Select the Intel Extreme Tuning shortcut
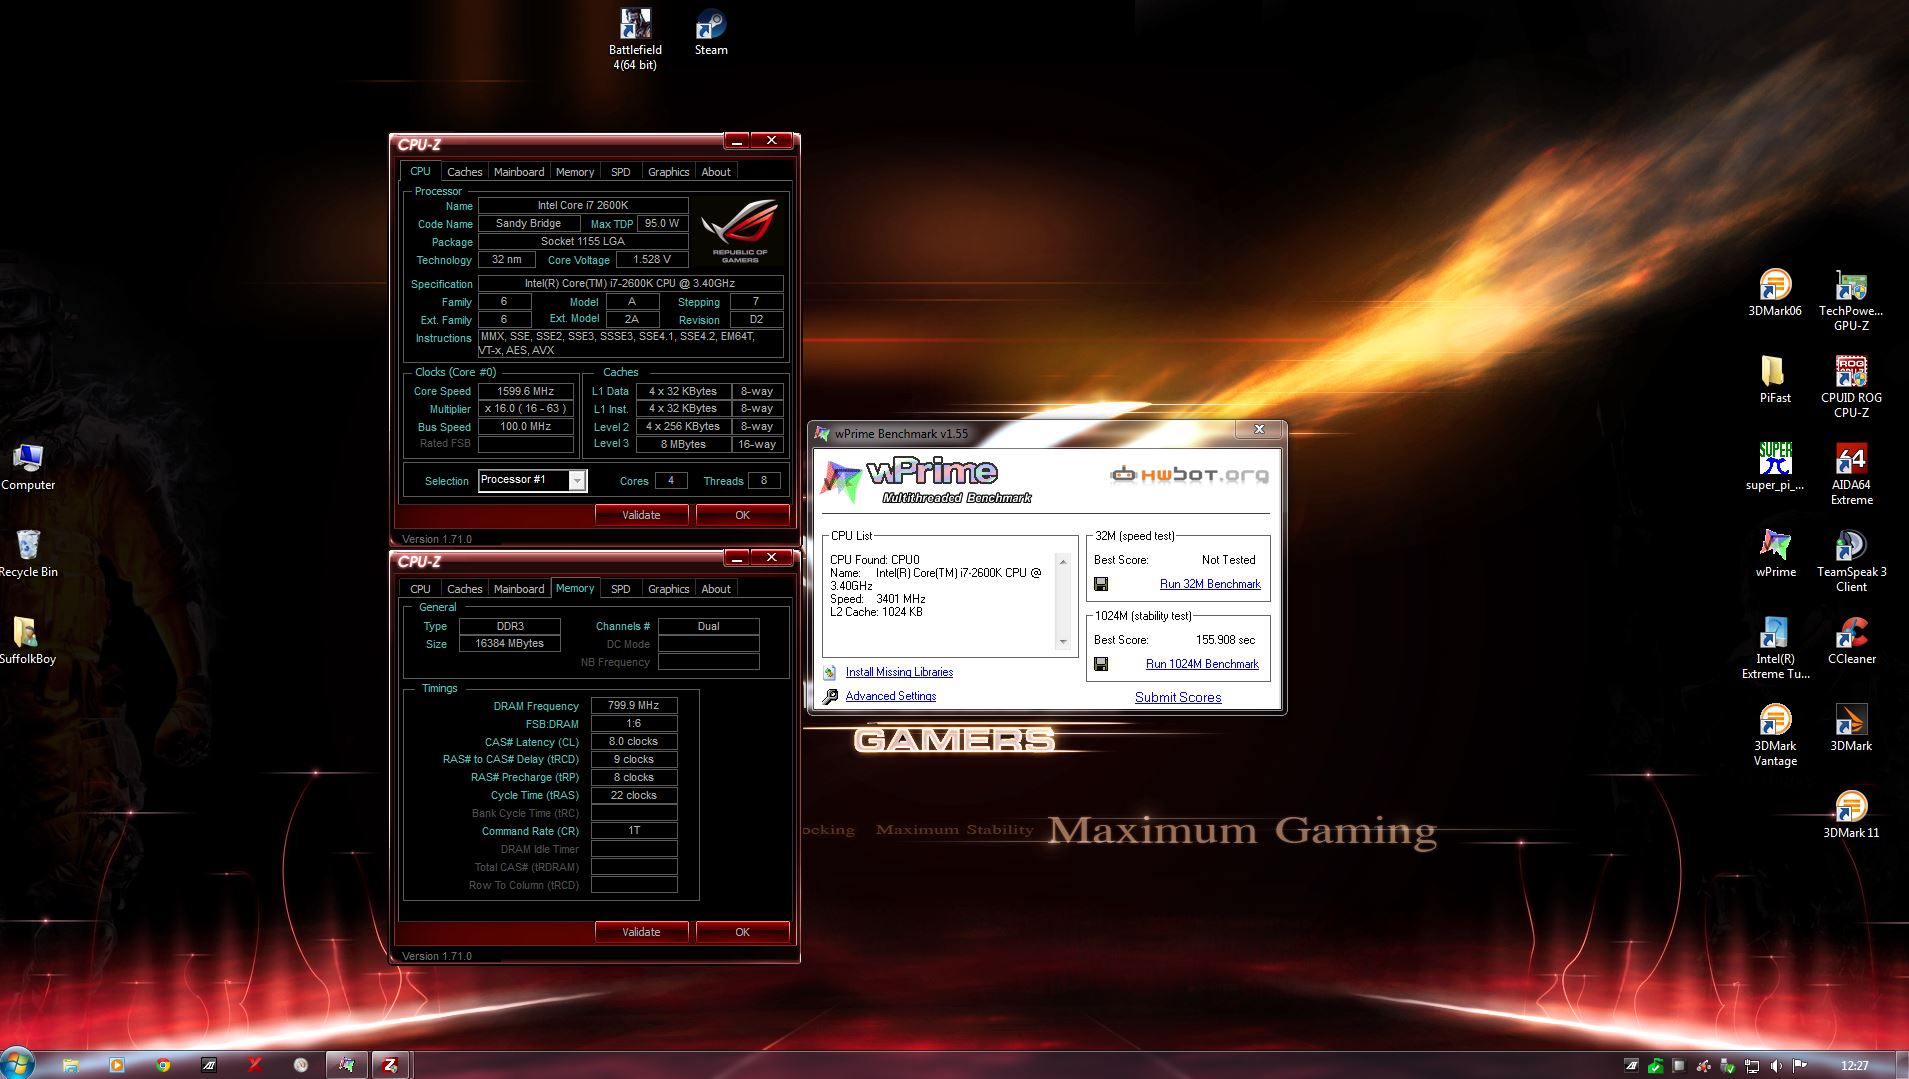1909x1079 pixels. tap(1775, 648)
